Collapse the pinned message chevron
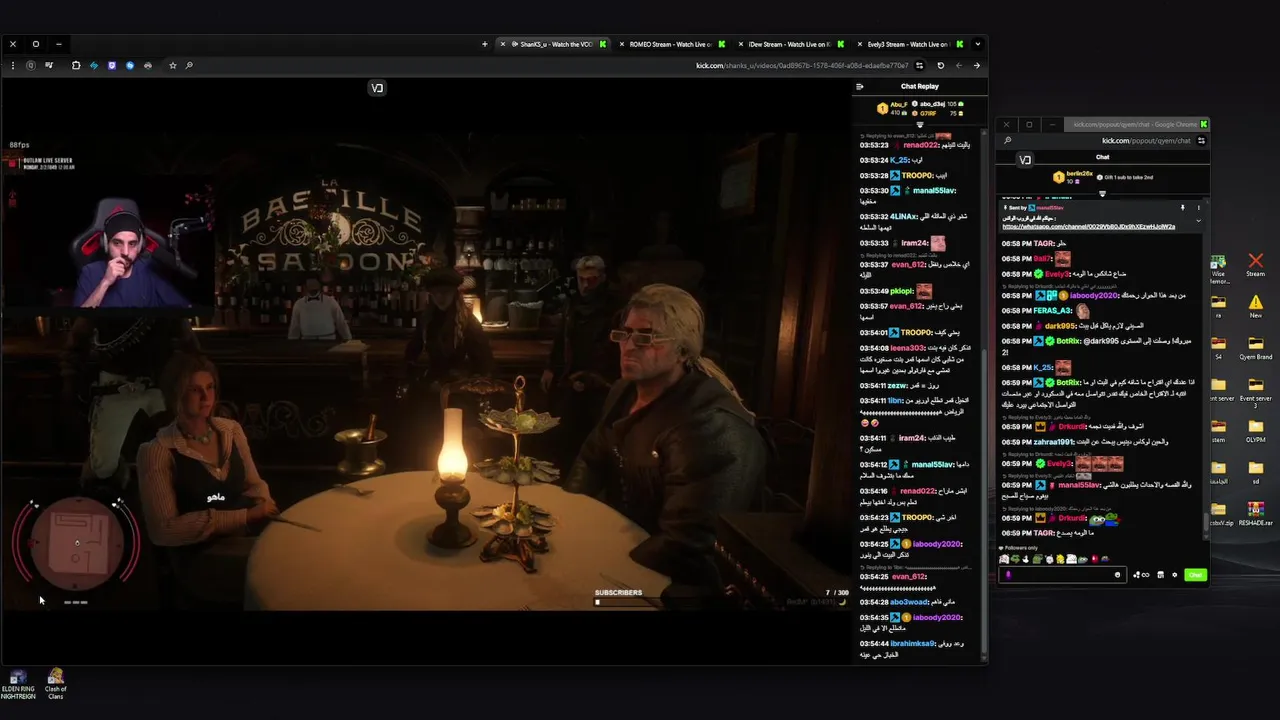 tap(1198, 220)
